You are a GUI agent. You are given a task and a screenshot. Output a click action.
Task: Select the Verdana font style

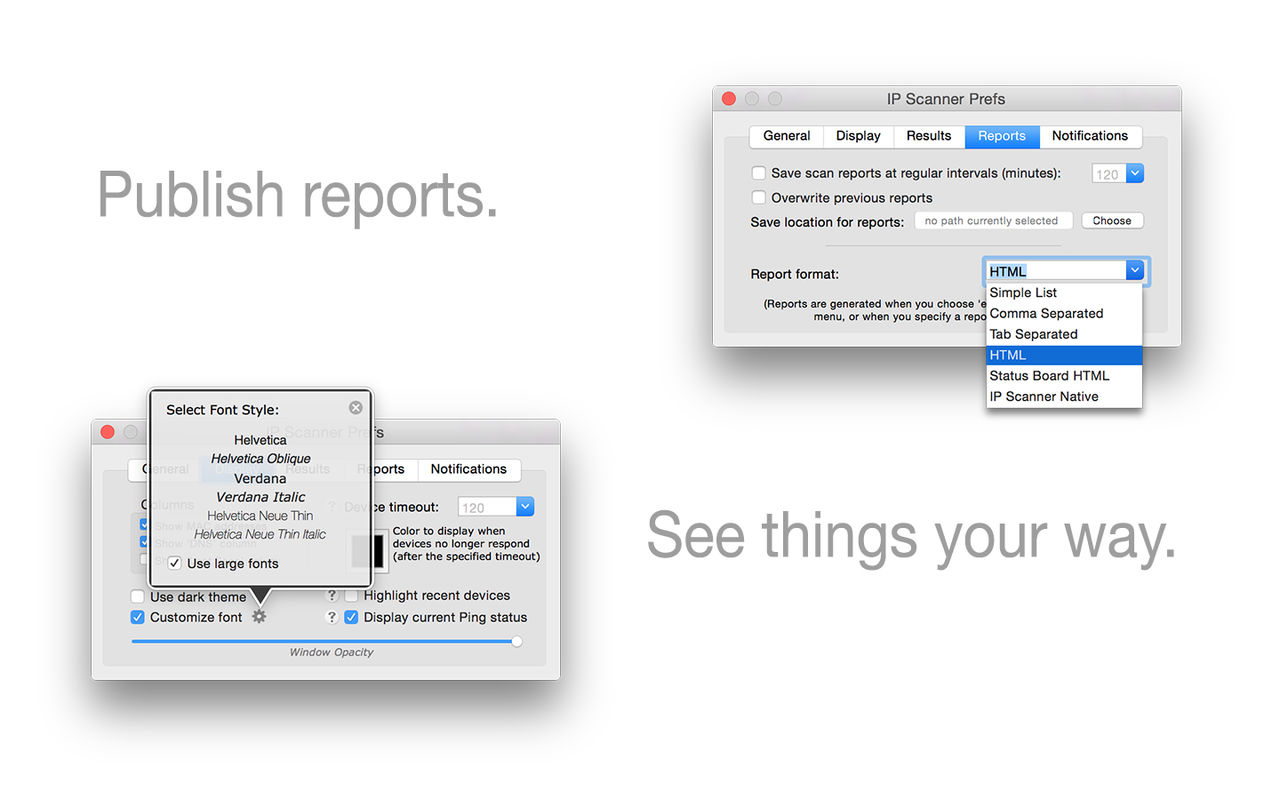coord(260,478)
